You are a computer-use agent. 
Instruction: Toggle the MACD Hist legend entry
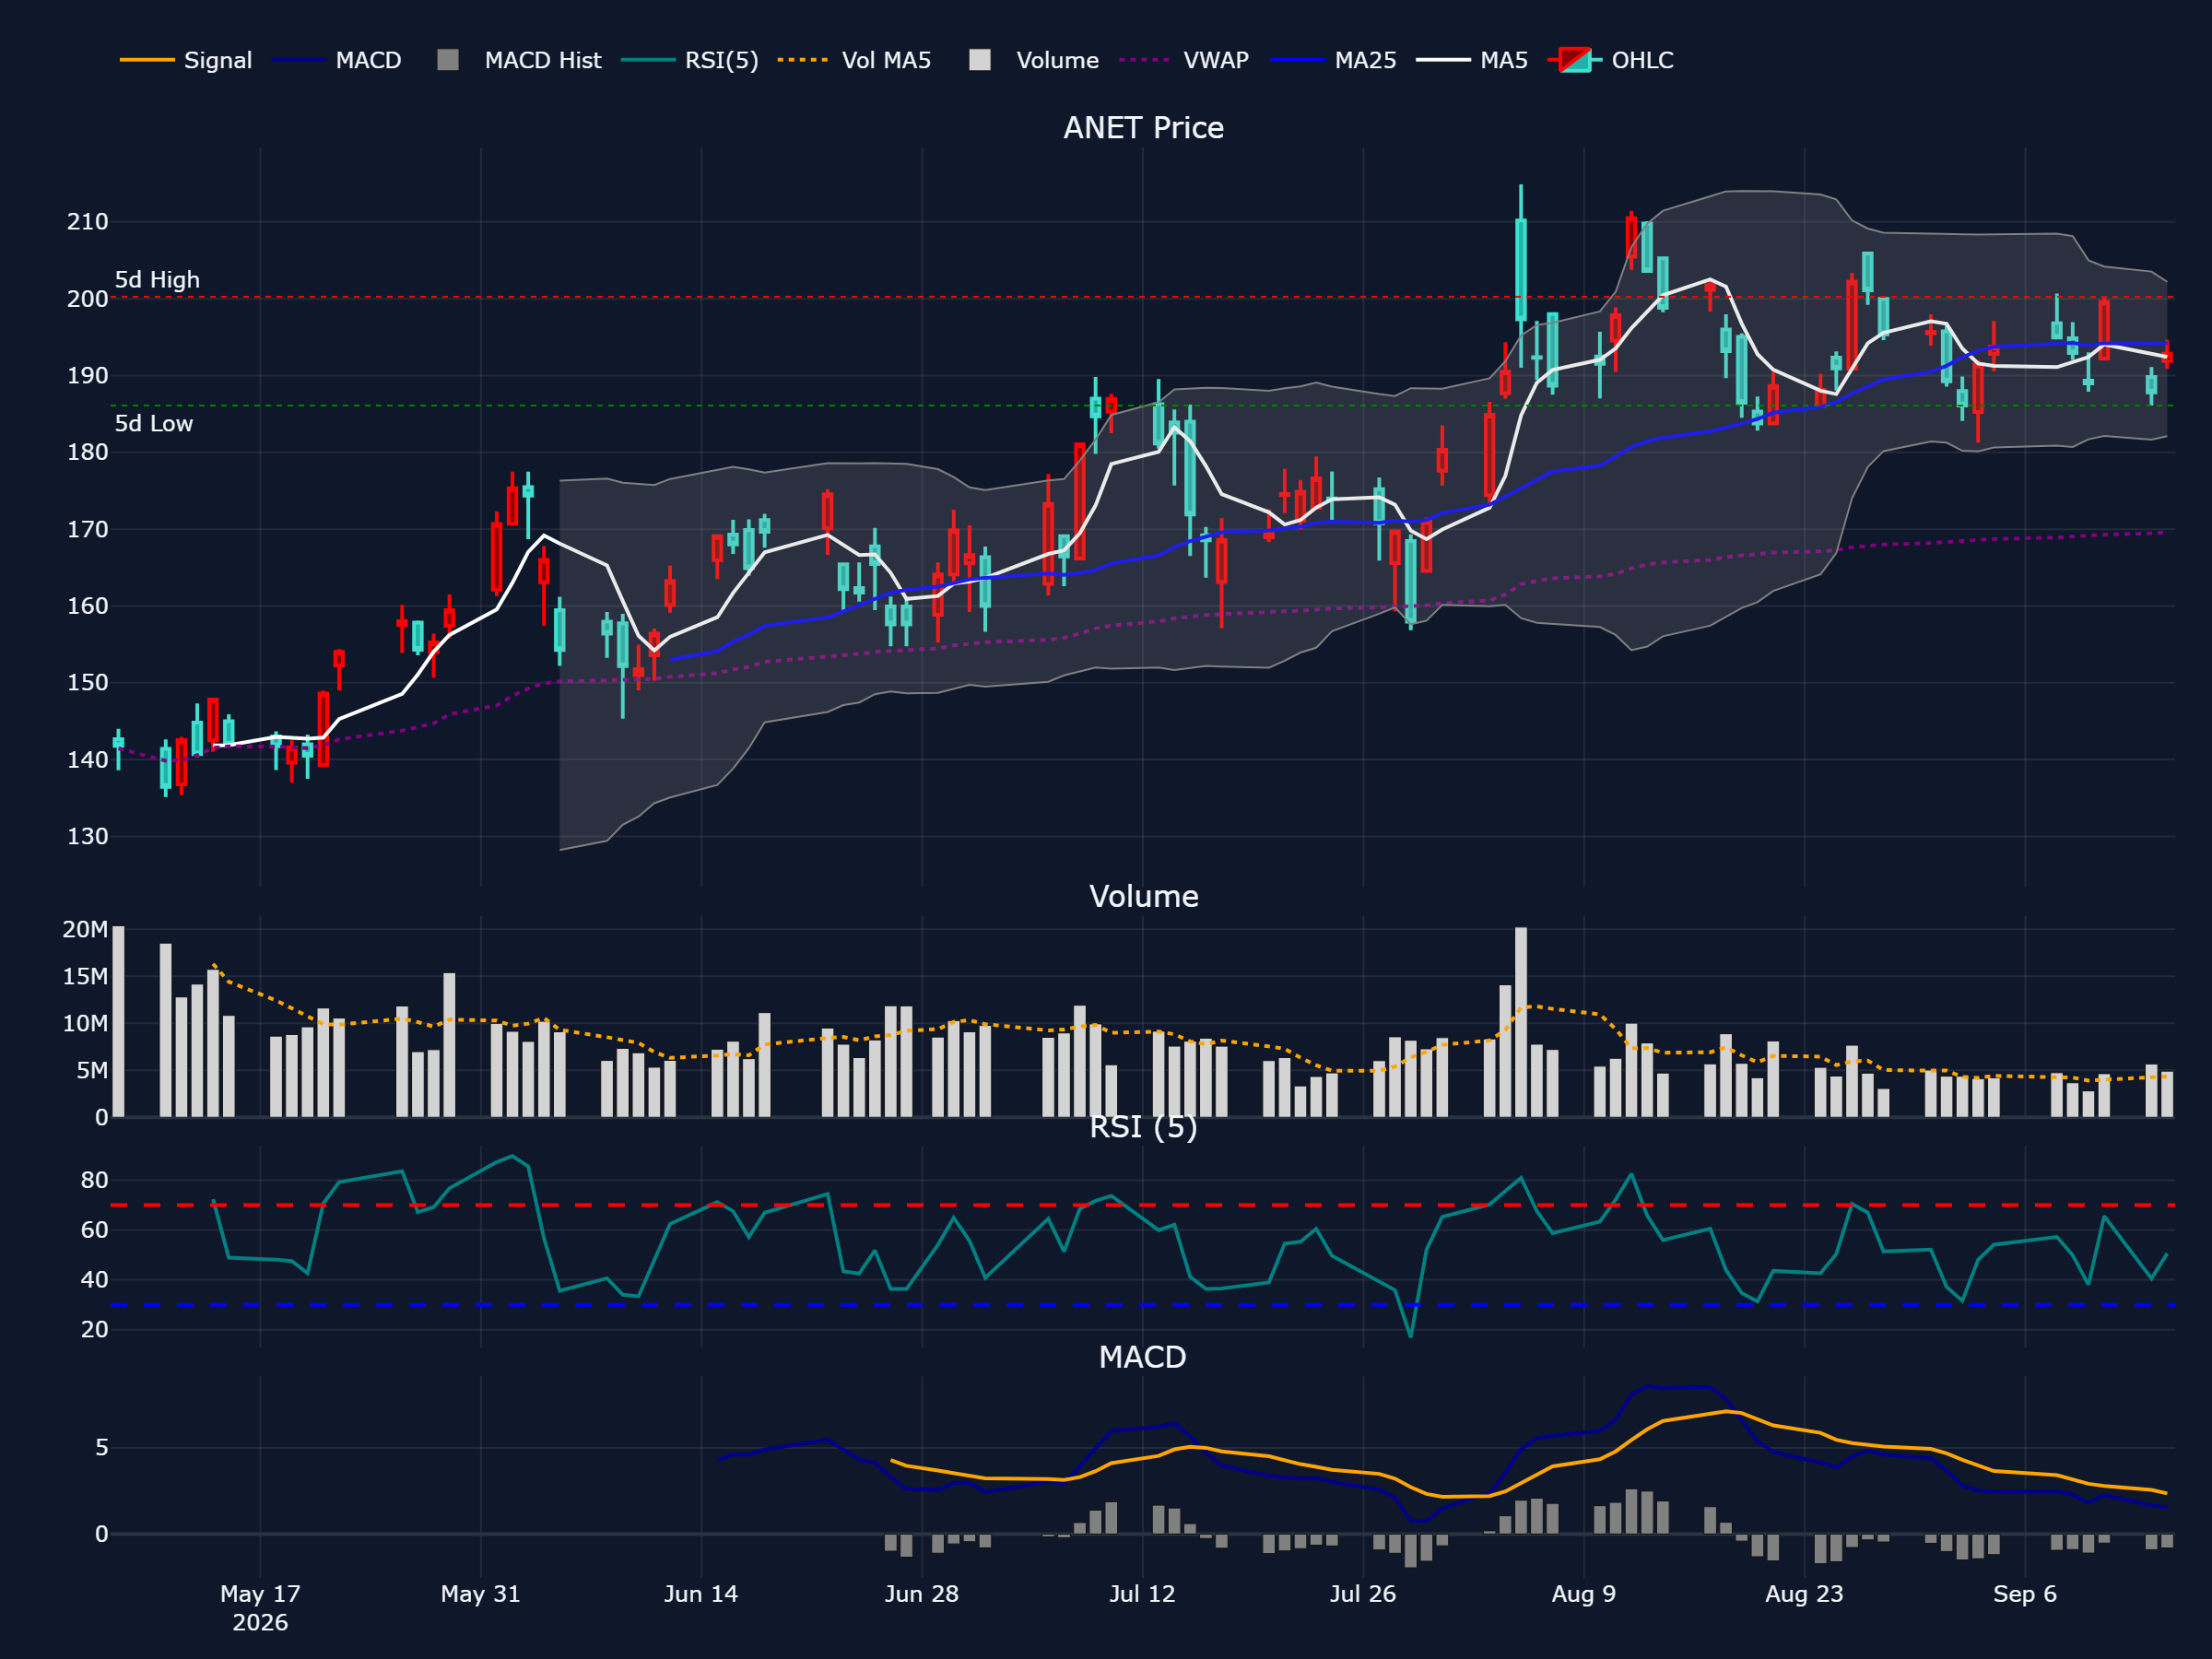(x=520, y=60)
